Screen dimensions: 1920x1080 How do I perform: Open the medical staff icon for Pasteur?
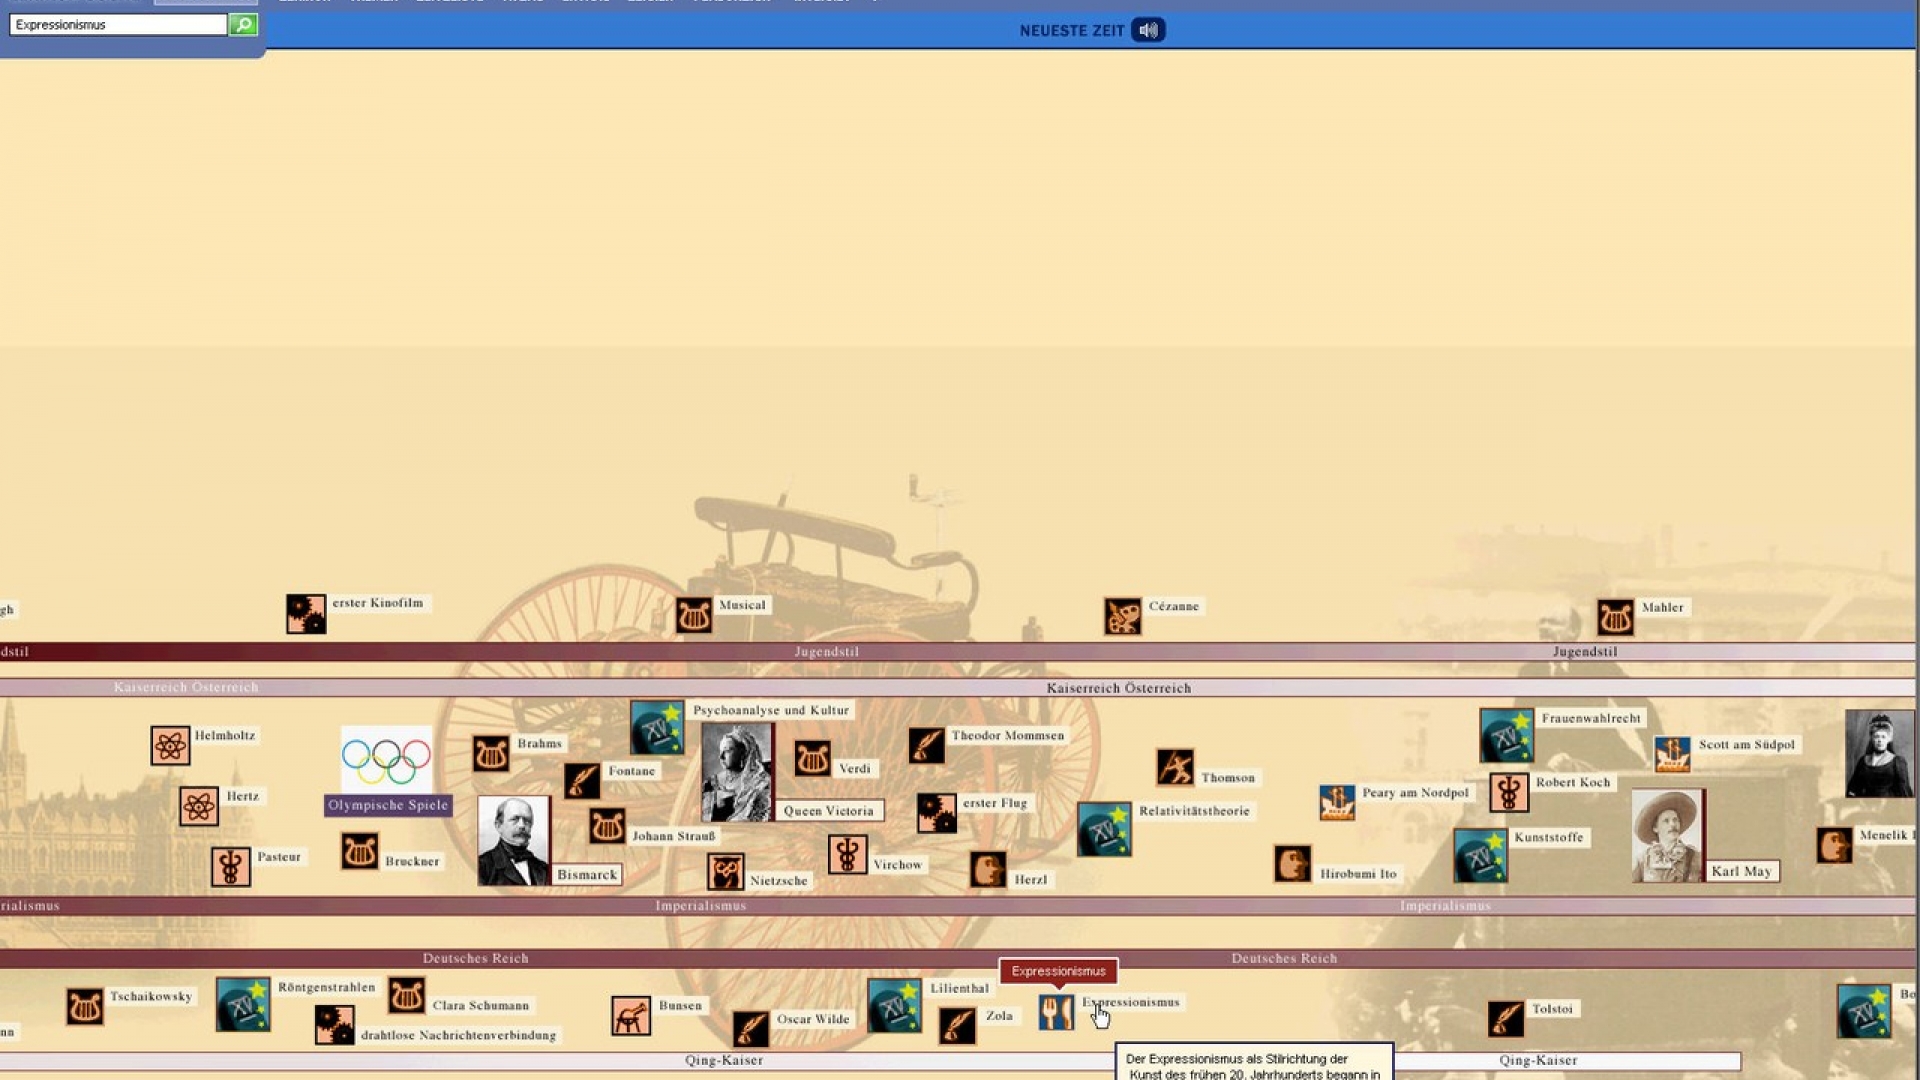(230, 866)
